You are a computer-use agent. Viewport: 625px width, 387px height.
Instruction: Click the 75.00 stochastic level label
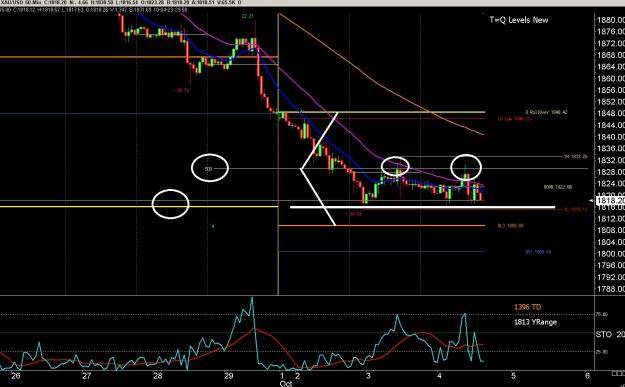601,314
